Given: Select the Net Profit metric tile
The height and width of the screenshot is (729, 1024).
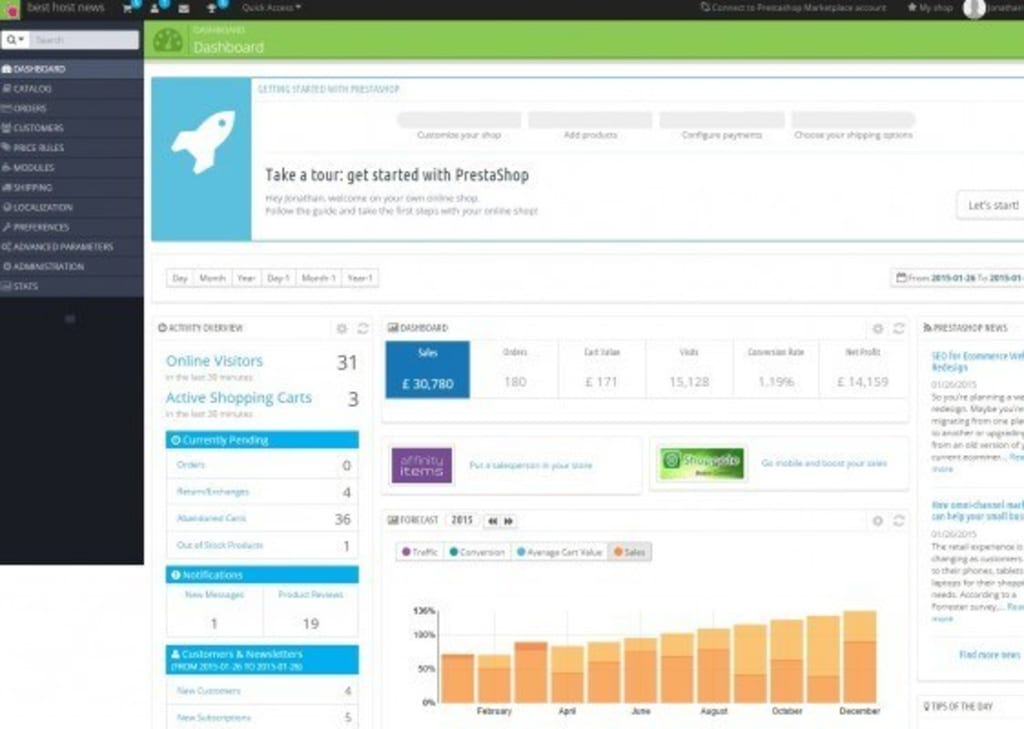Looking at the screenshot, I should [863, 369].
